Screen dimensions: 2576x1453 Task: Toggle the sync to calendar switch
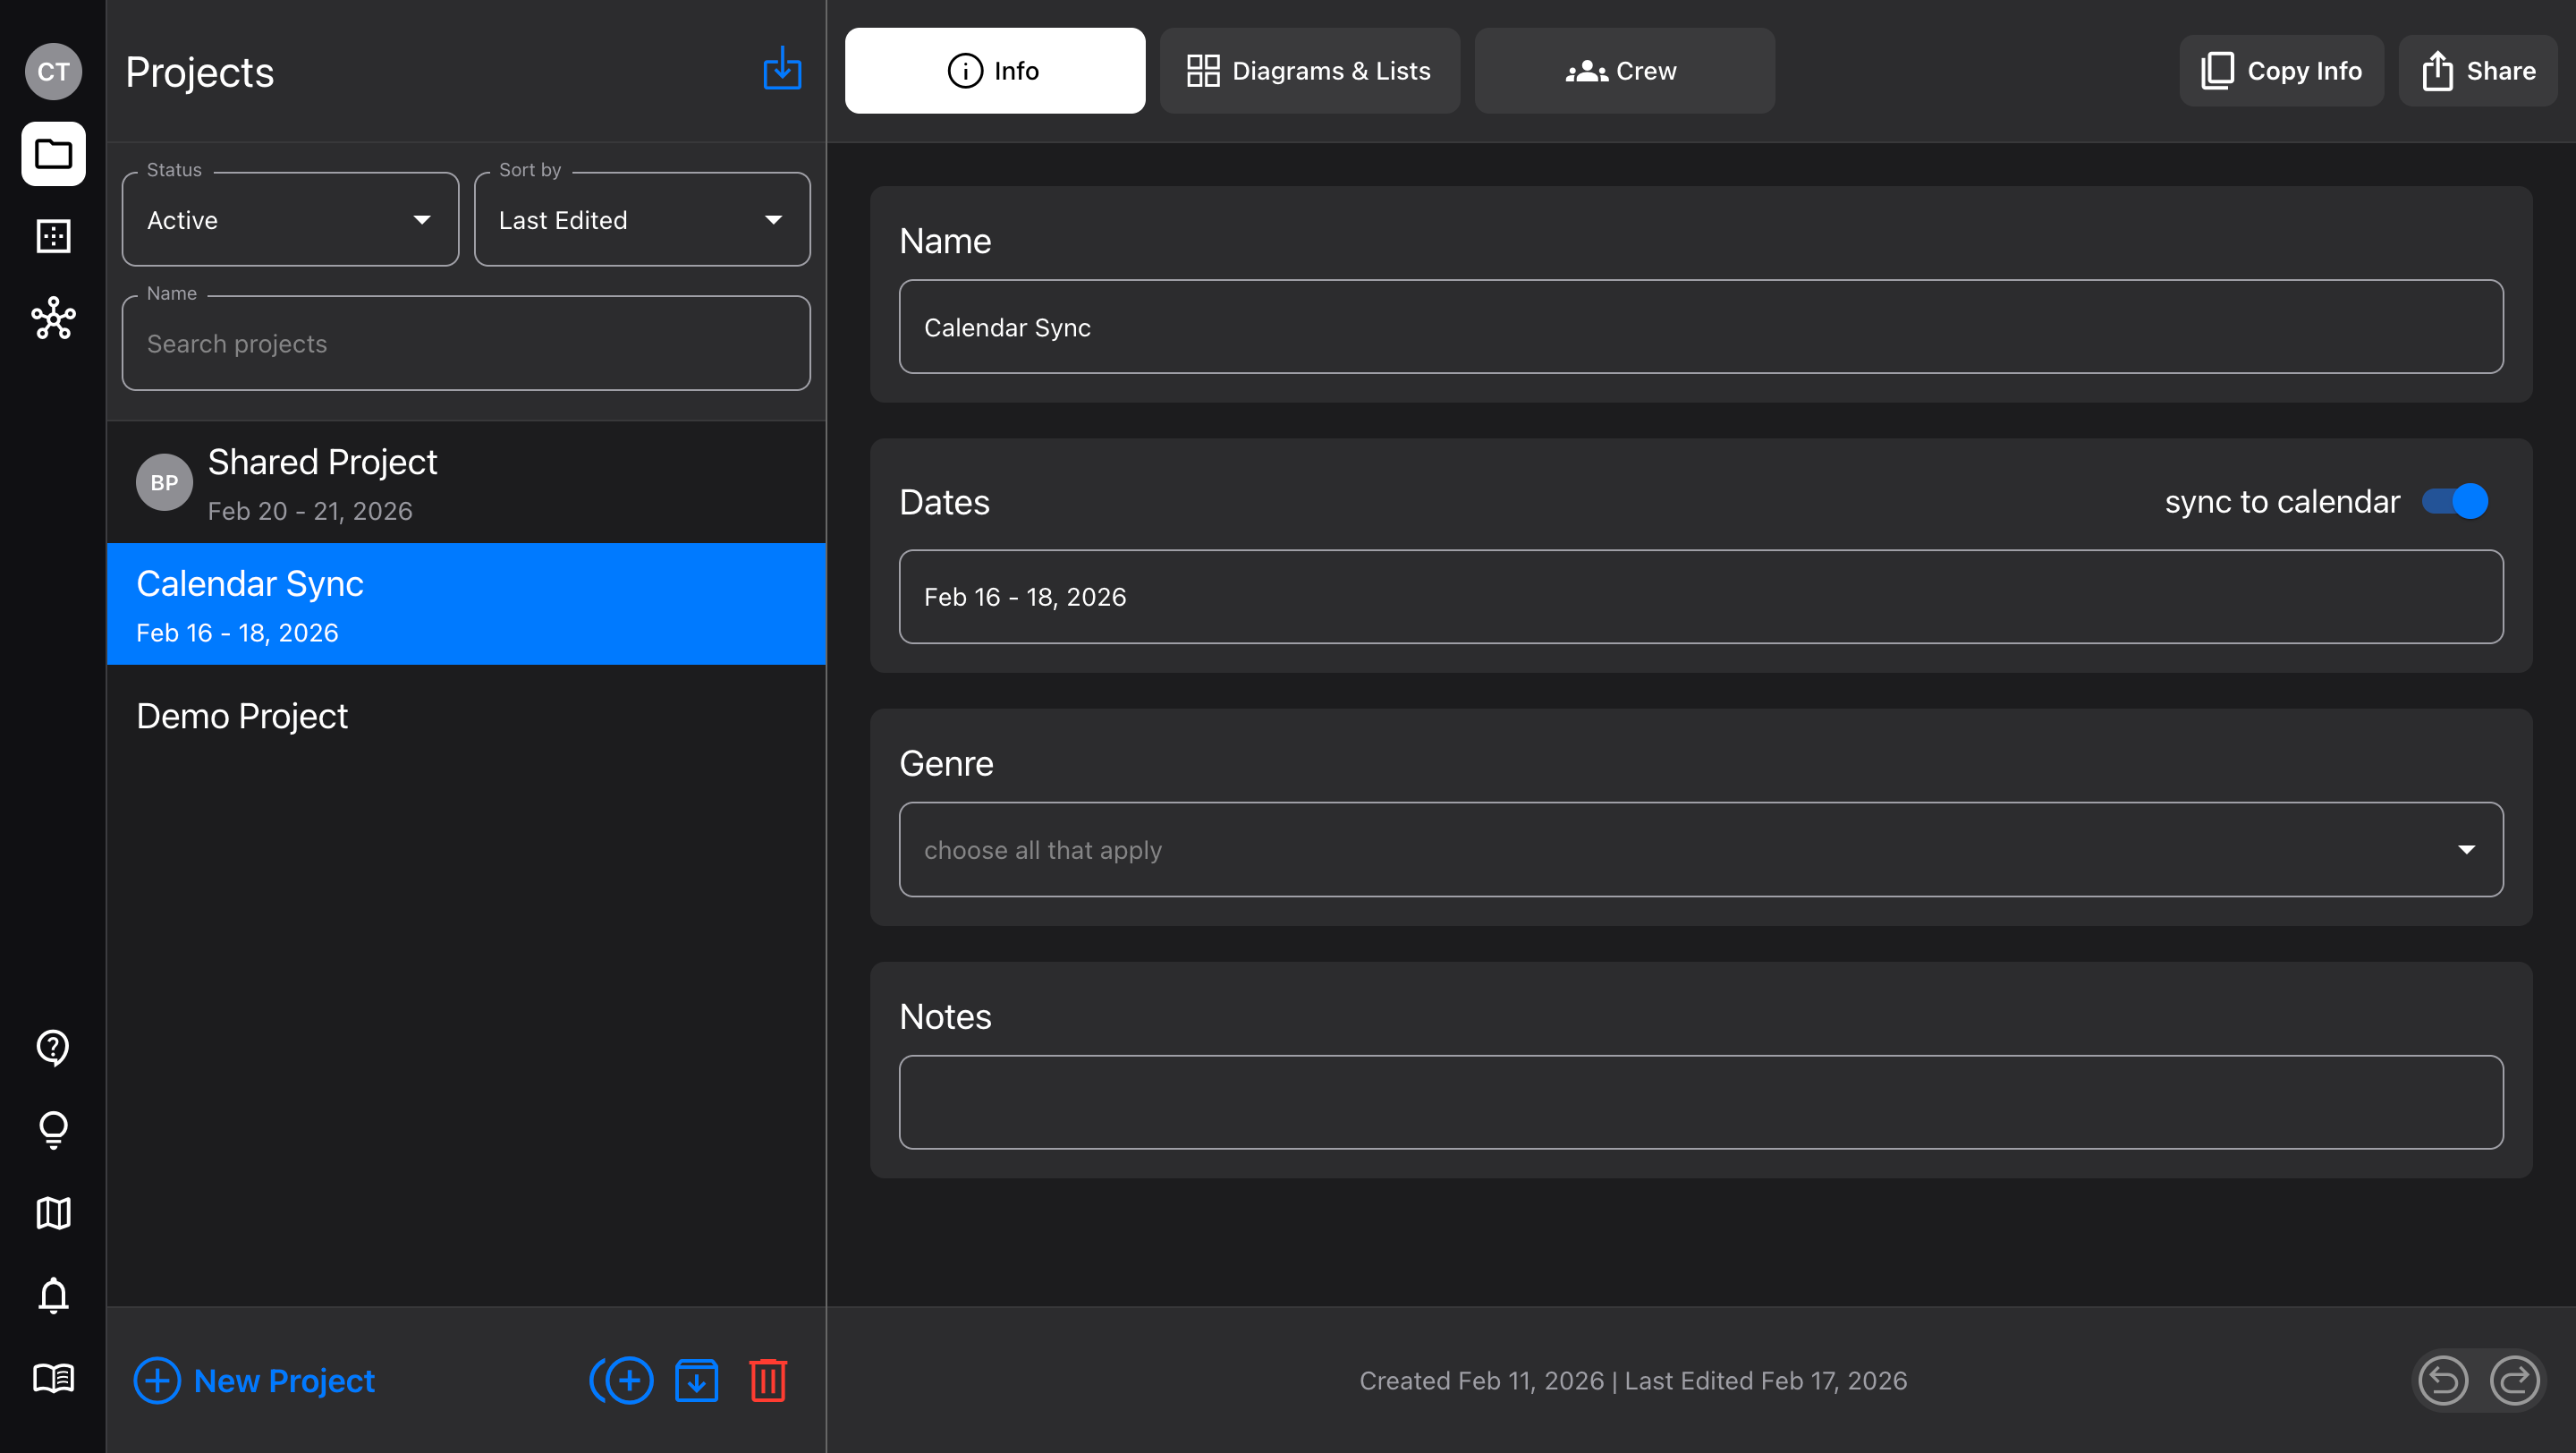coord(2454,501)
